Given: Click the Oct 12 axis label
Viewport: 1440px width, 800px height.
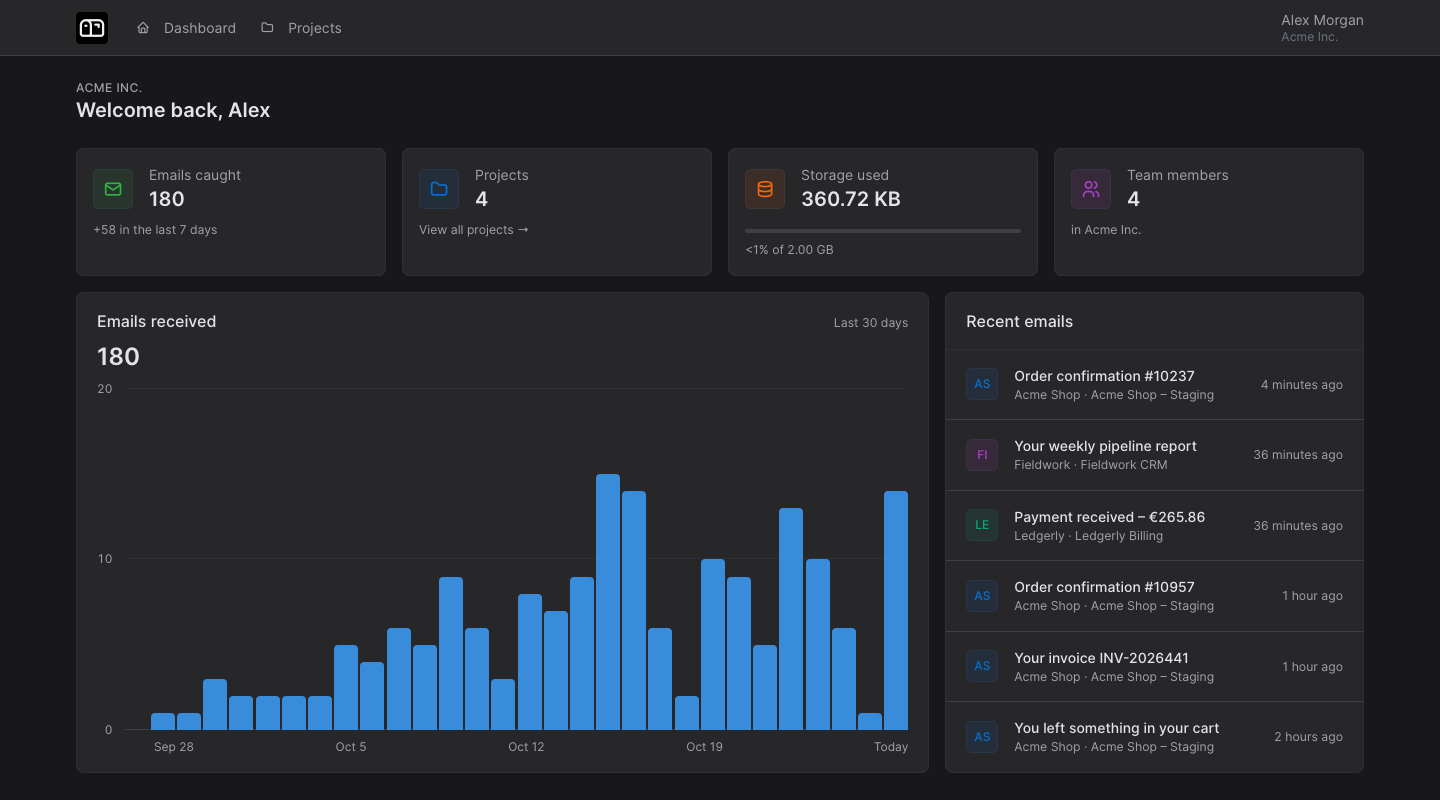Looking at the screenshot, I should click(526, 747).
